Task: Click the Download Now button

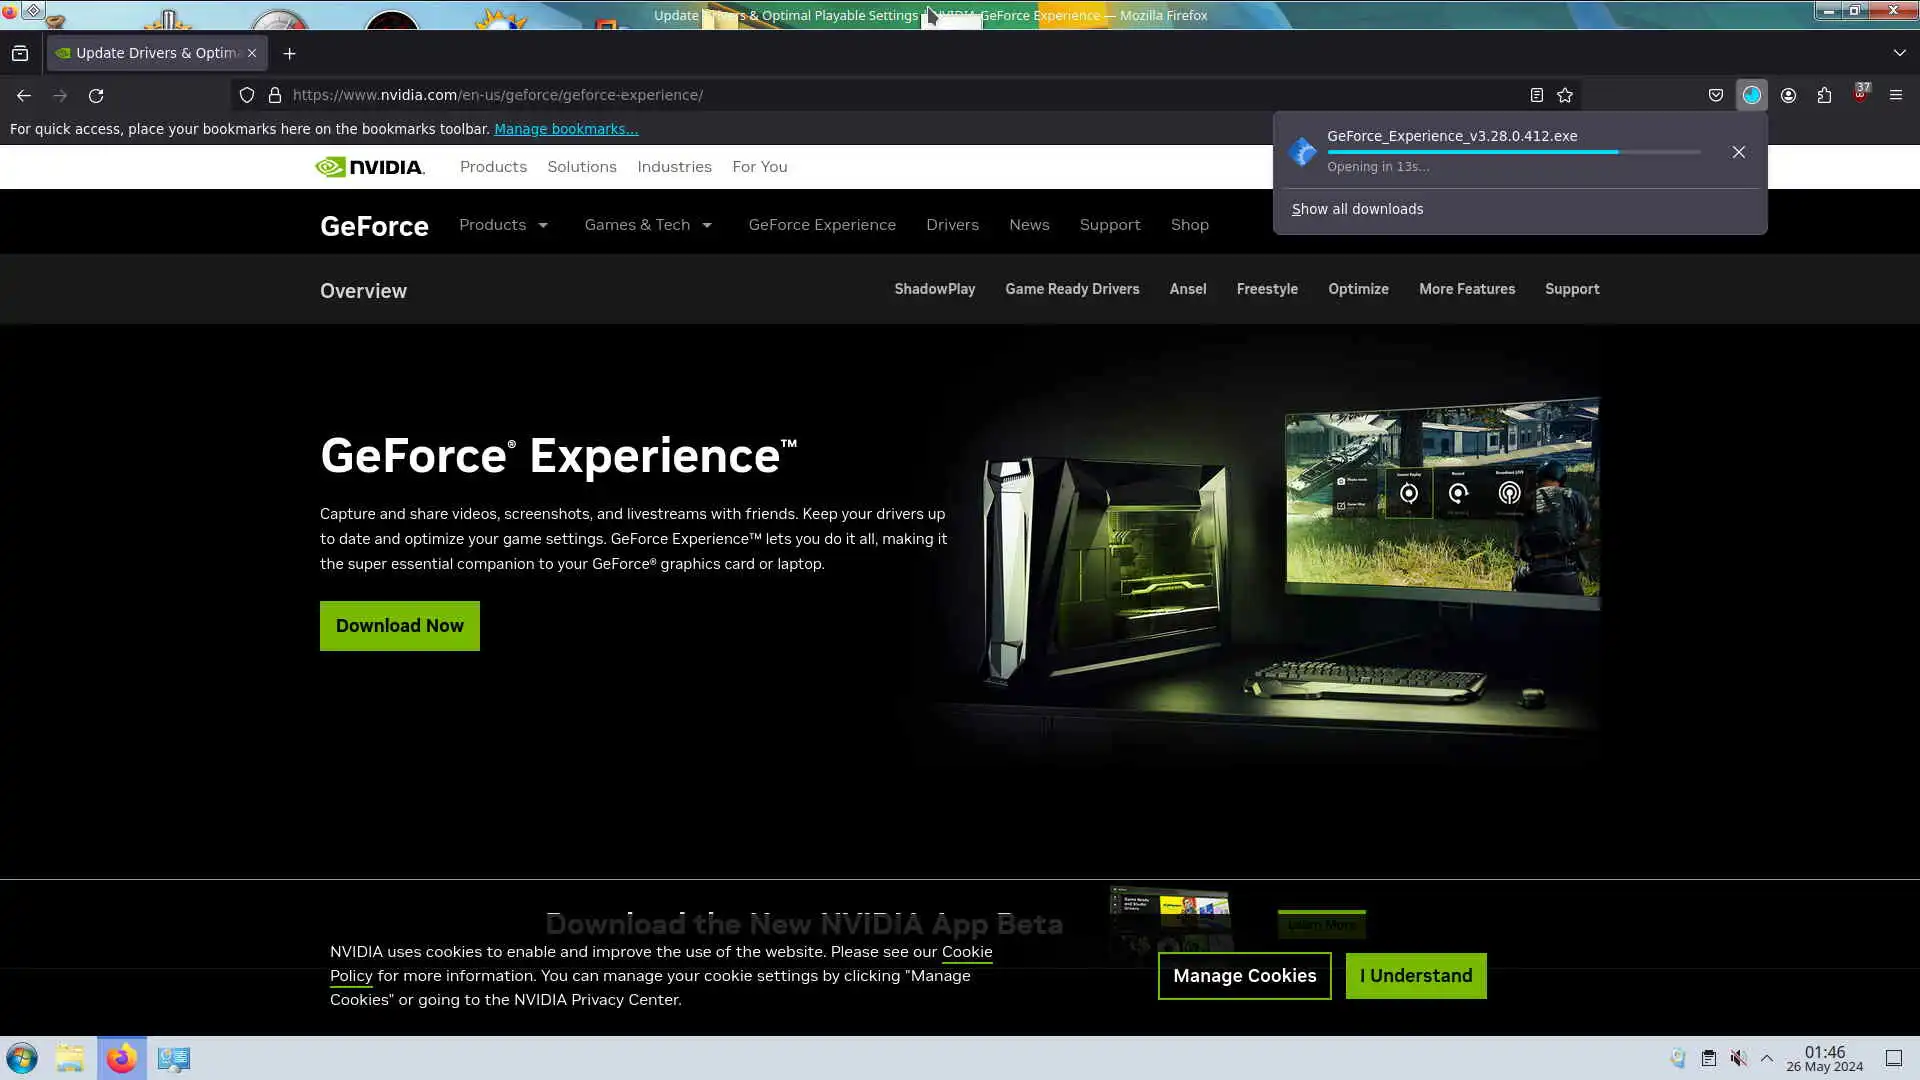Action: click(399, 626)
